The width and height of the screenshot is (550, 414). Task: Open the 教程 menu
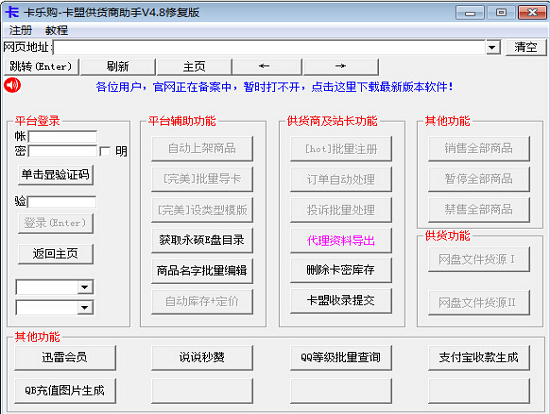tap(56, 30)
